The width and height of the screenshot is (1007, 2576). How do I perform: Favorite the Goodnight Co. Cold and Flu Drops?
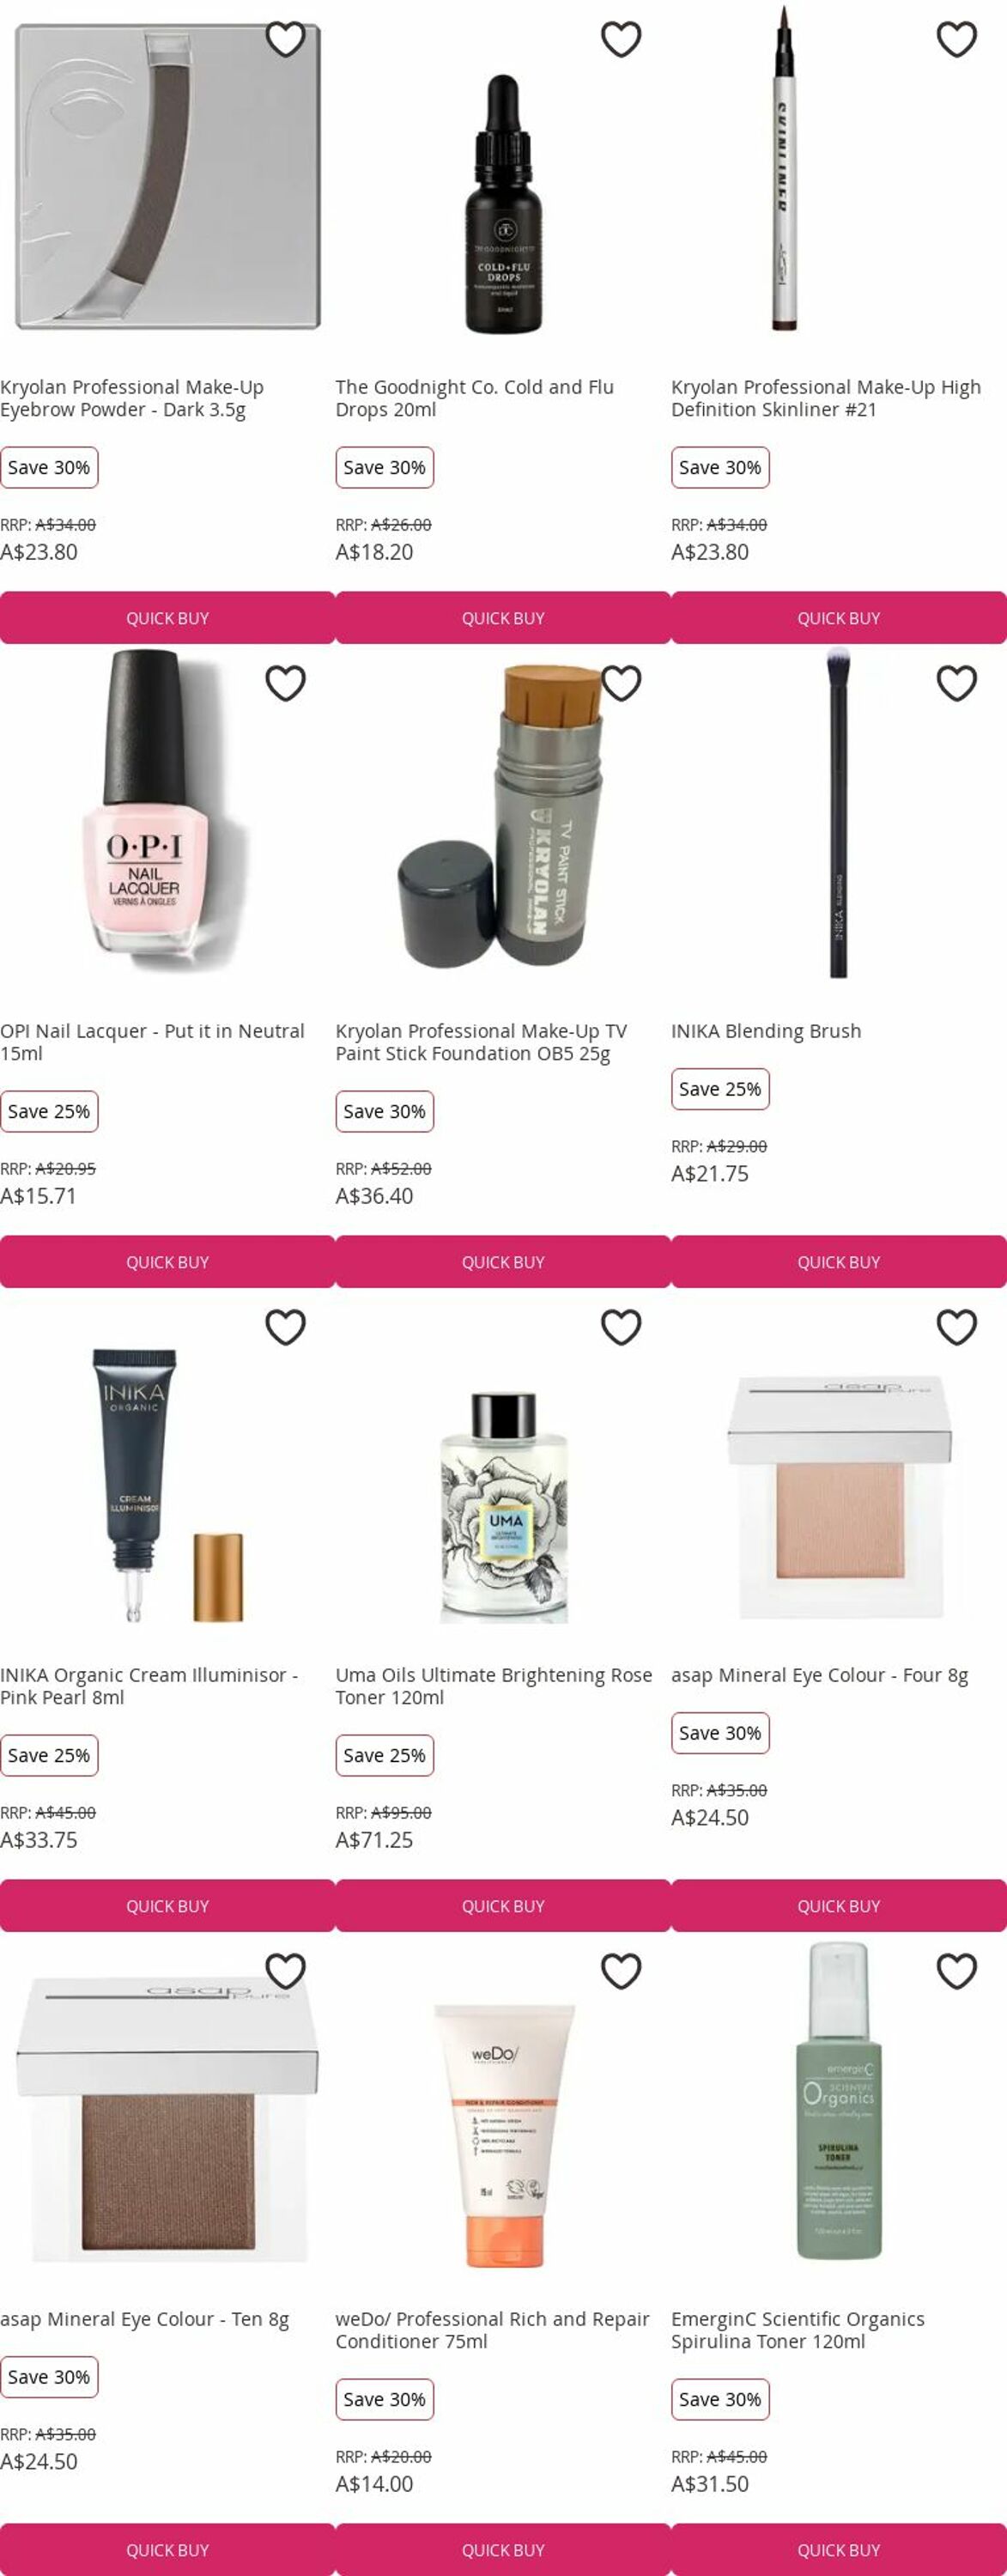[x=621, y=39]
